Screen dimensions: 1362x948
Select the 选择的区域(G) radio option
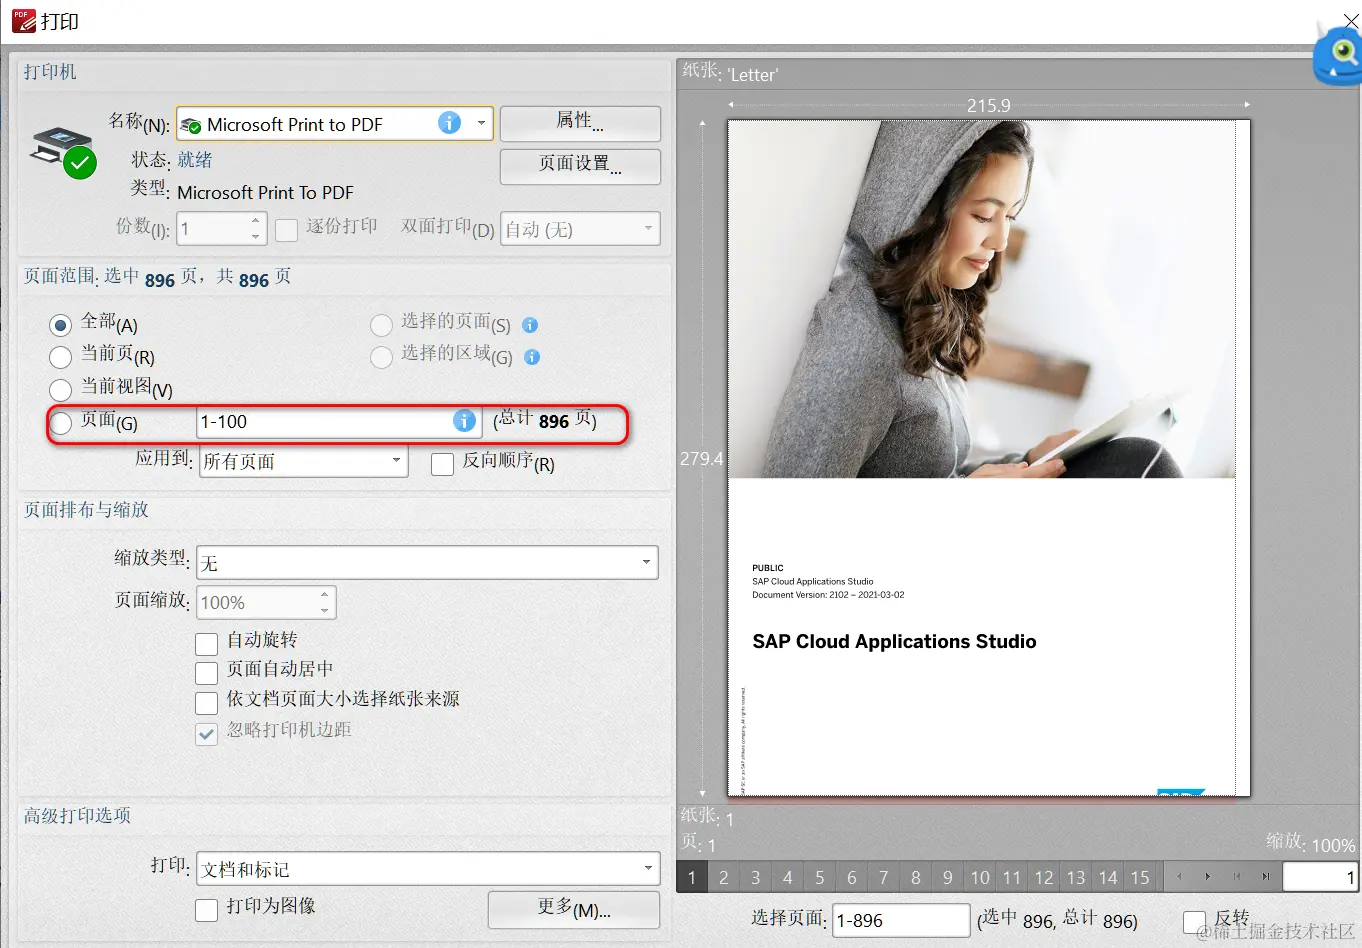pos(381,357)
